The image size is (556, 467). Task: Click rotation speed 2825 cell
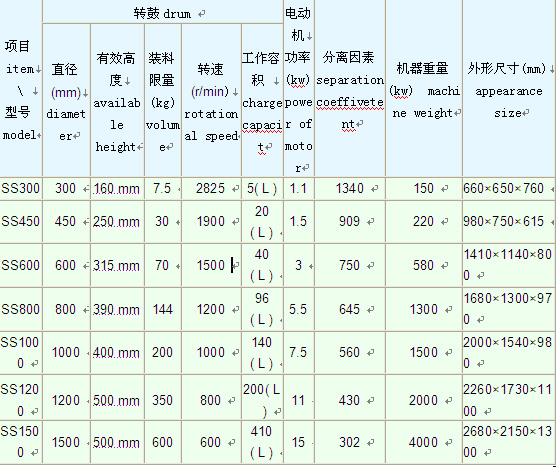(x=211, y=189)
